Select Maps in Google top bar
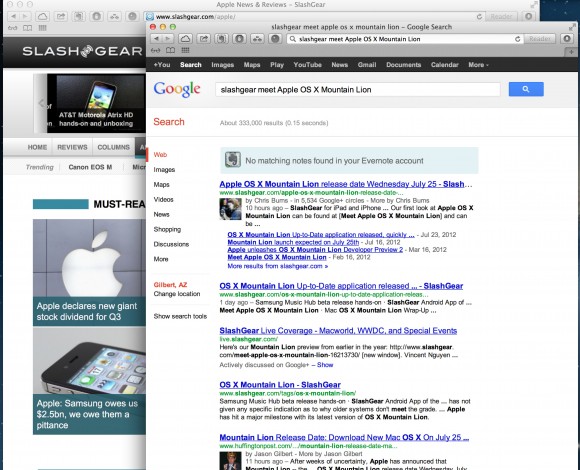This screenshot has width=580, height=470. pos(252,65)
